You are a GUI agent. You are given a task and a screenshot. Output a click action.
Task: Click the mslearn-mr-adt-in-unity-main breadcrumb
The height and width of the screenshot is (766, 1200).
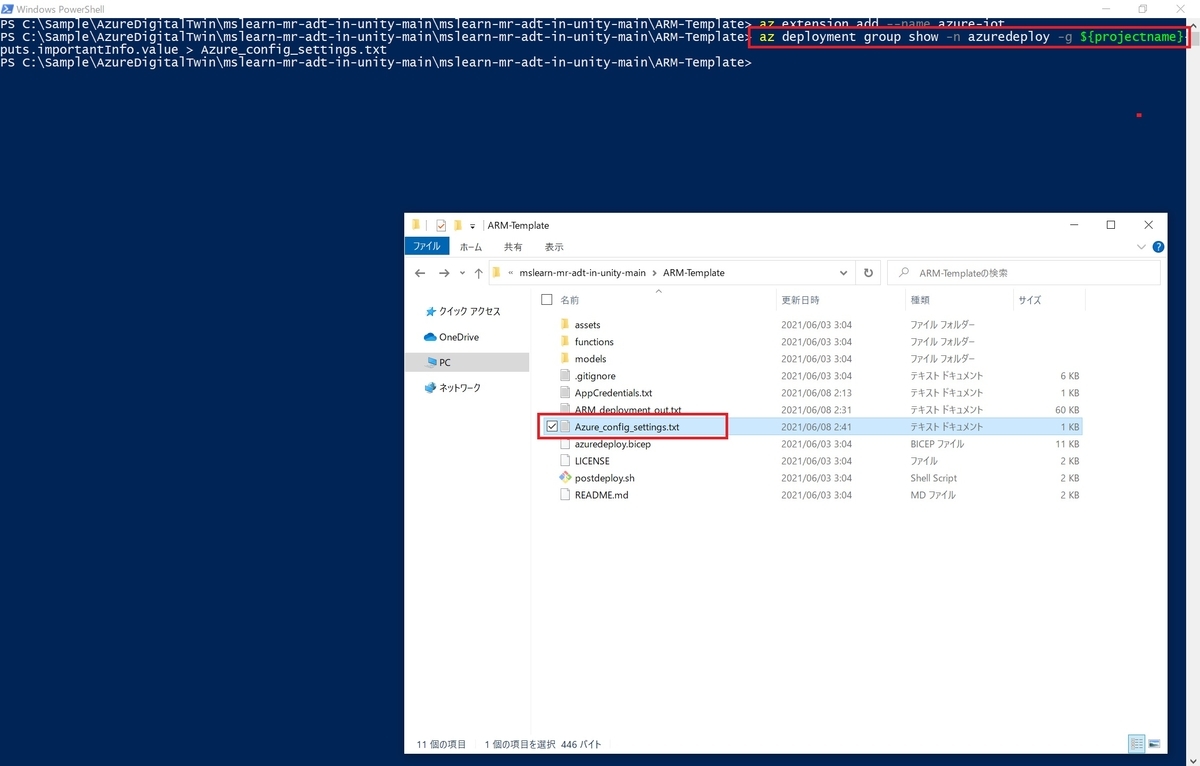(x=583, y=272)
